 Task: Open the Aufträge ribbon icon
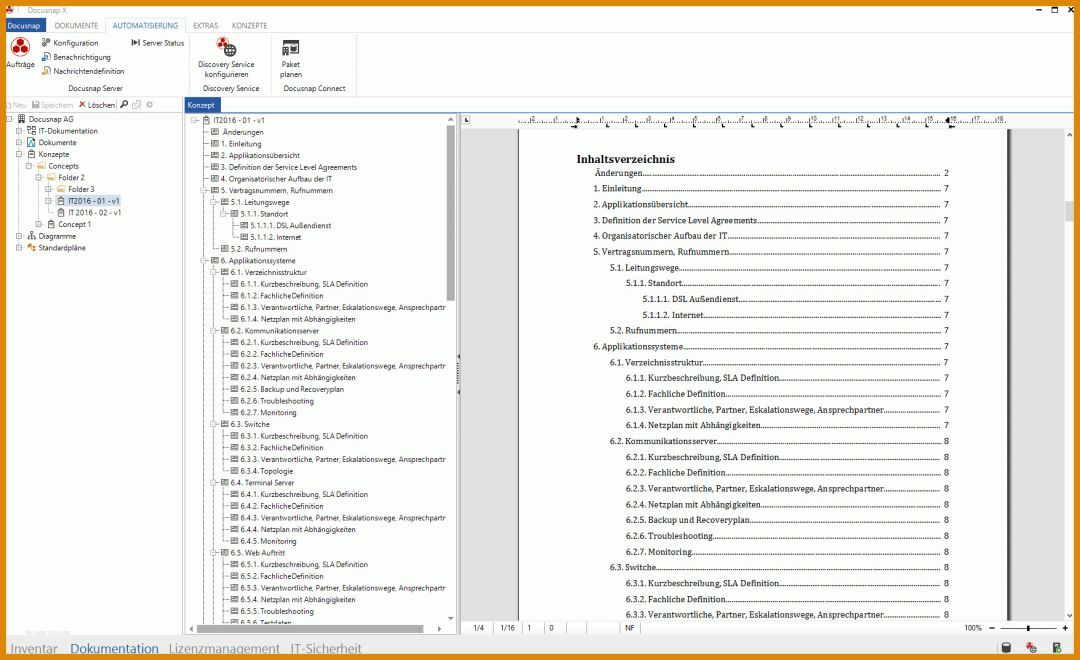(20, 53)
